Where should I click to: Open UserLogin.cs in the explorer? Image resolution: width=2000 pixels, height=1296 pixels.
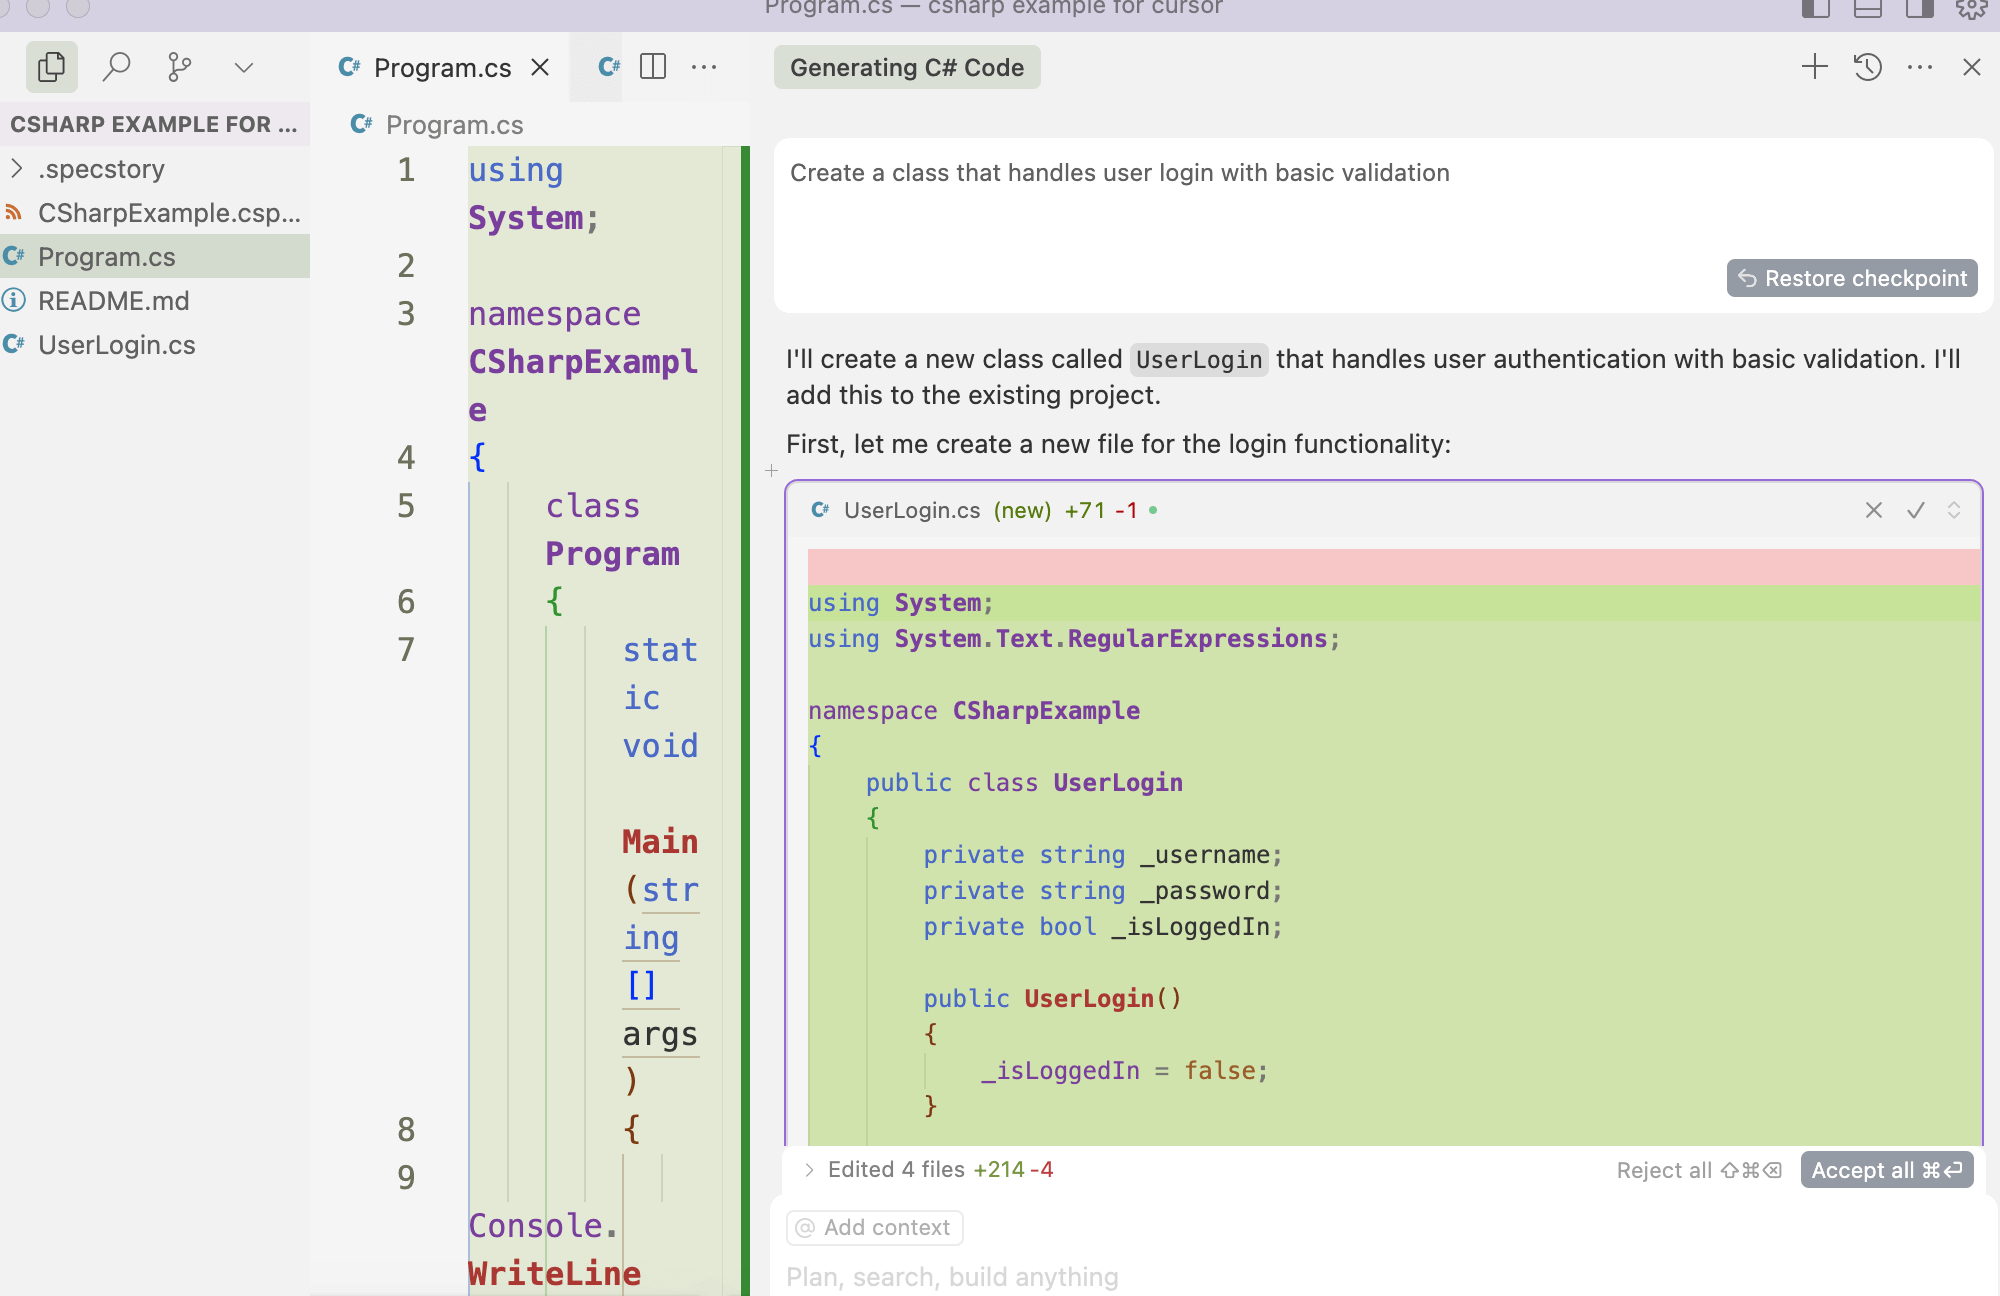(155, 345)
